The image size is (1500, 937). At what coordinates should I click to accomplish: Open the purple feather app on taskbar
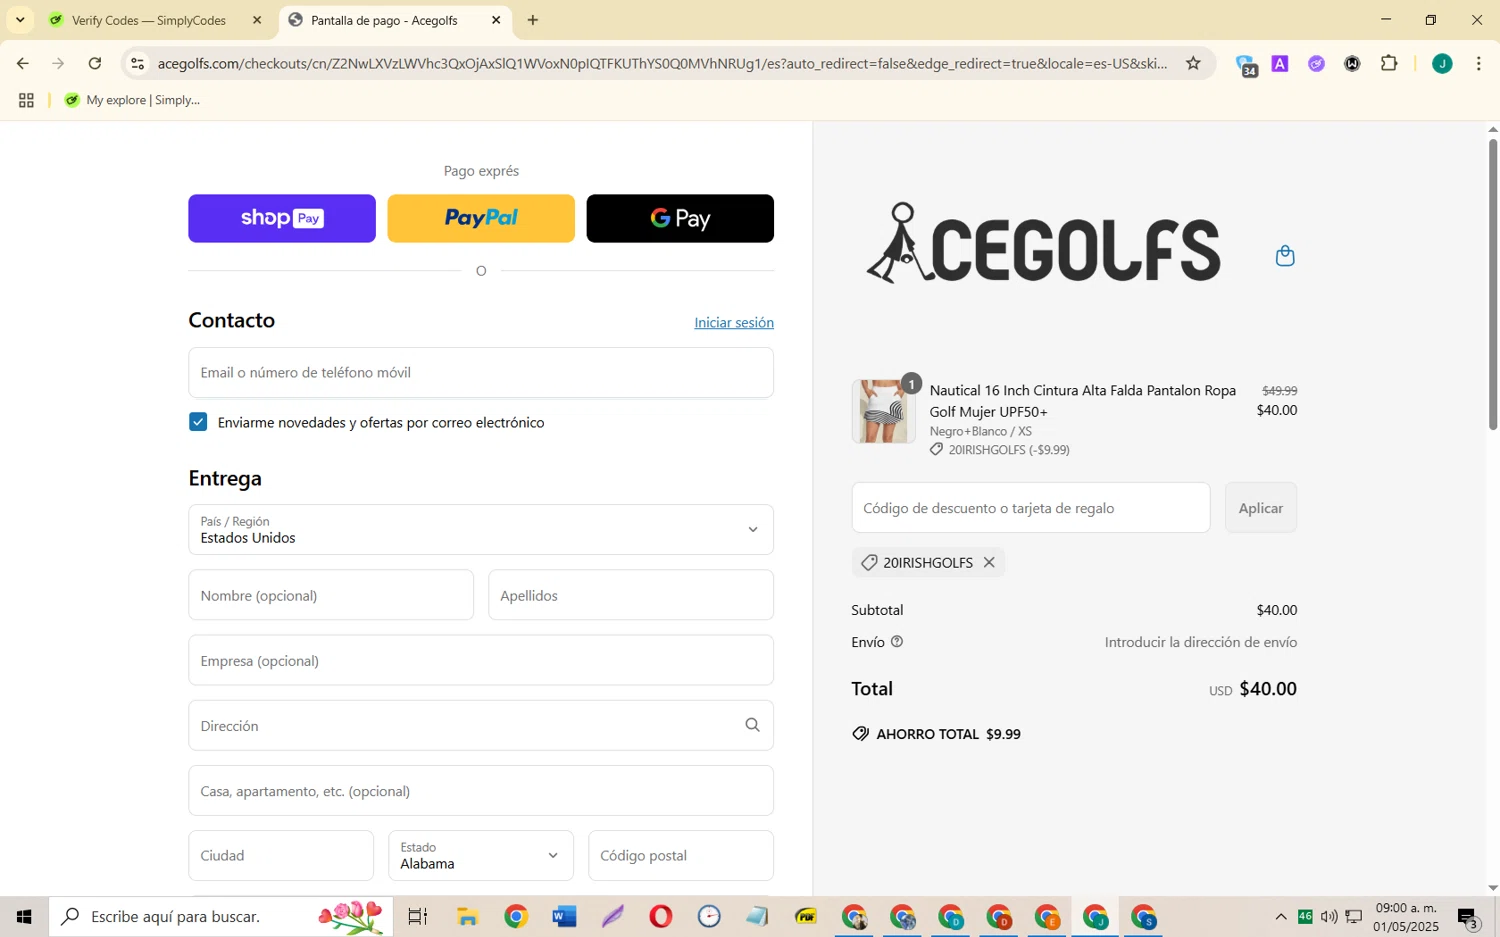pyautogui.click(x=612, y=916)
